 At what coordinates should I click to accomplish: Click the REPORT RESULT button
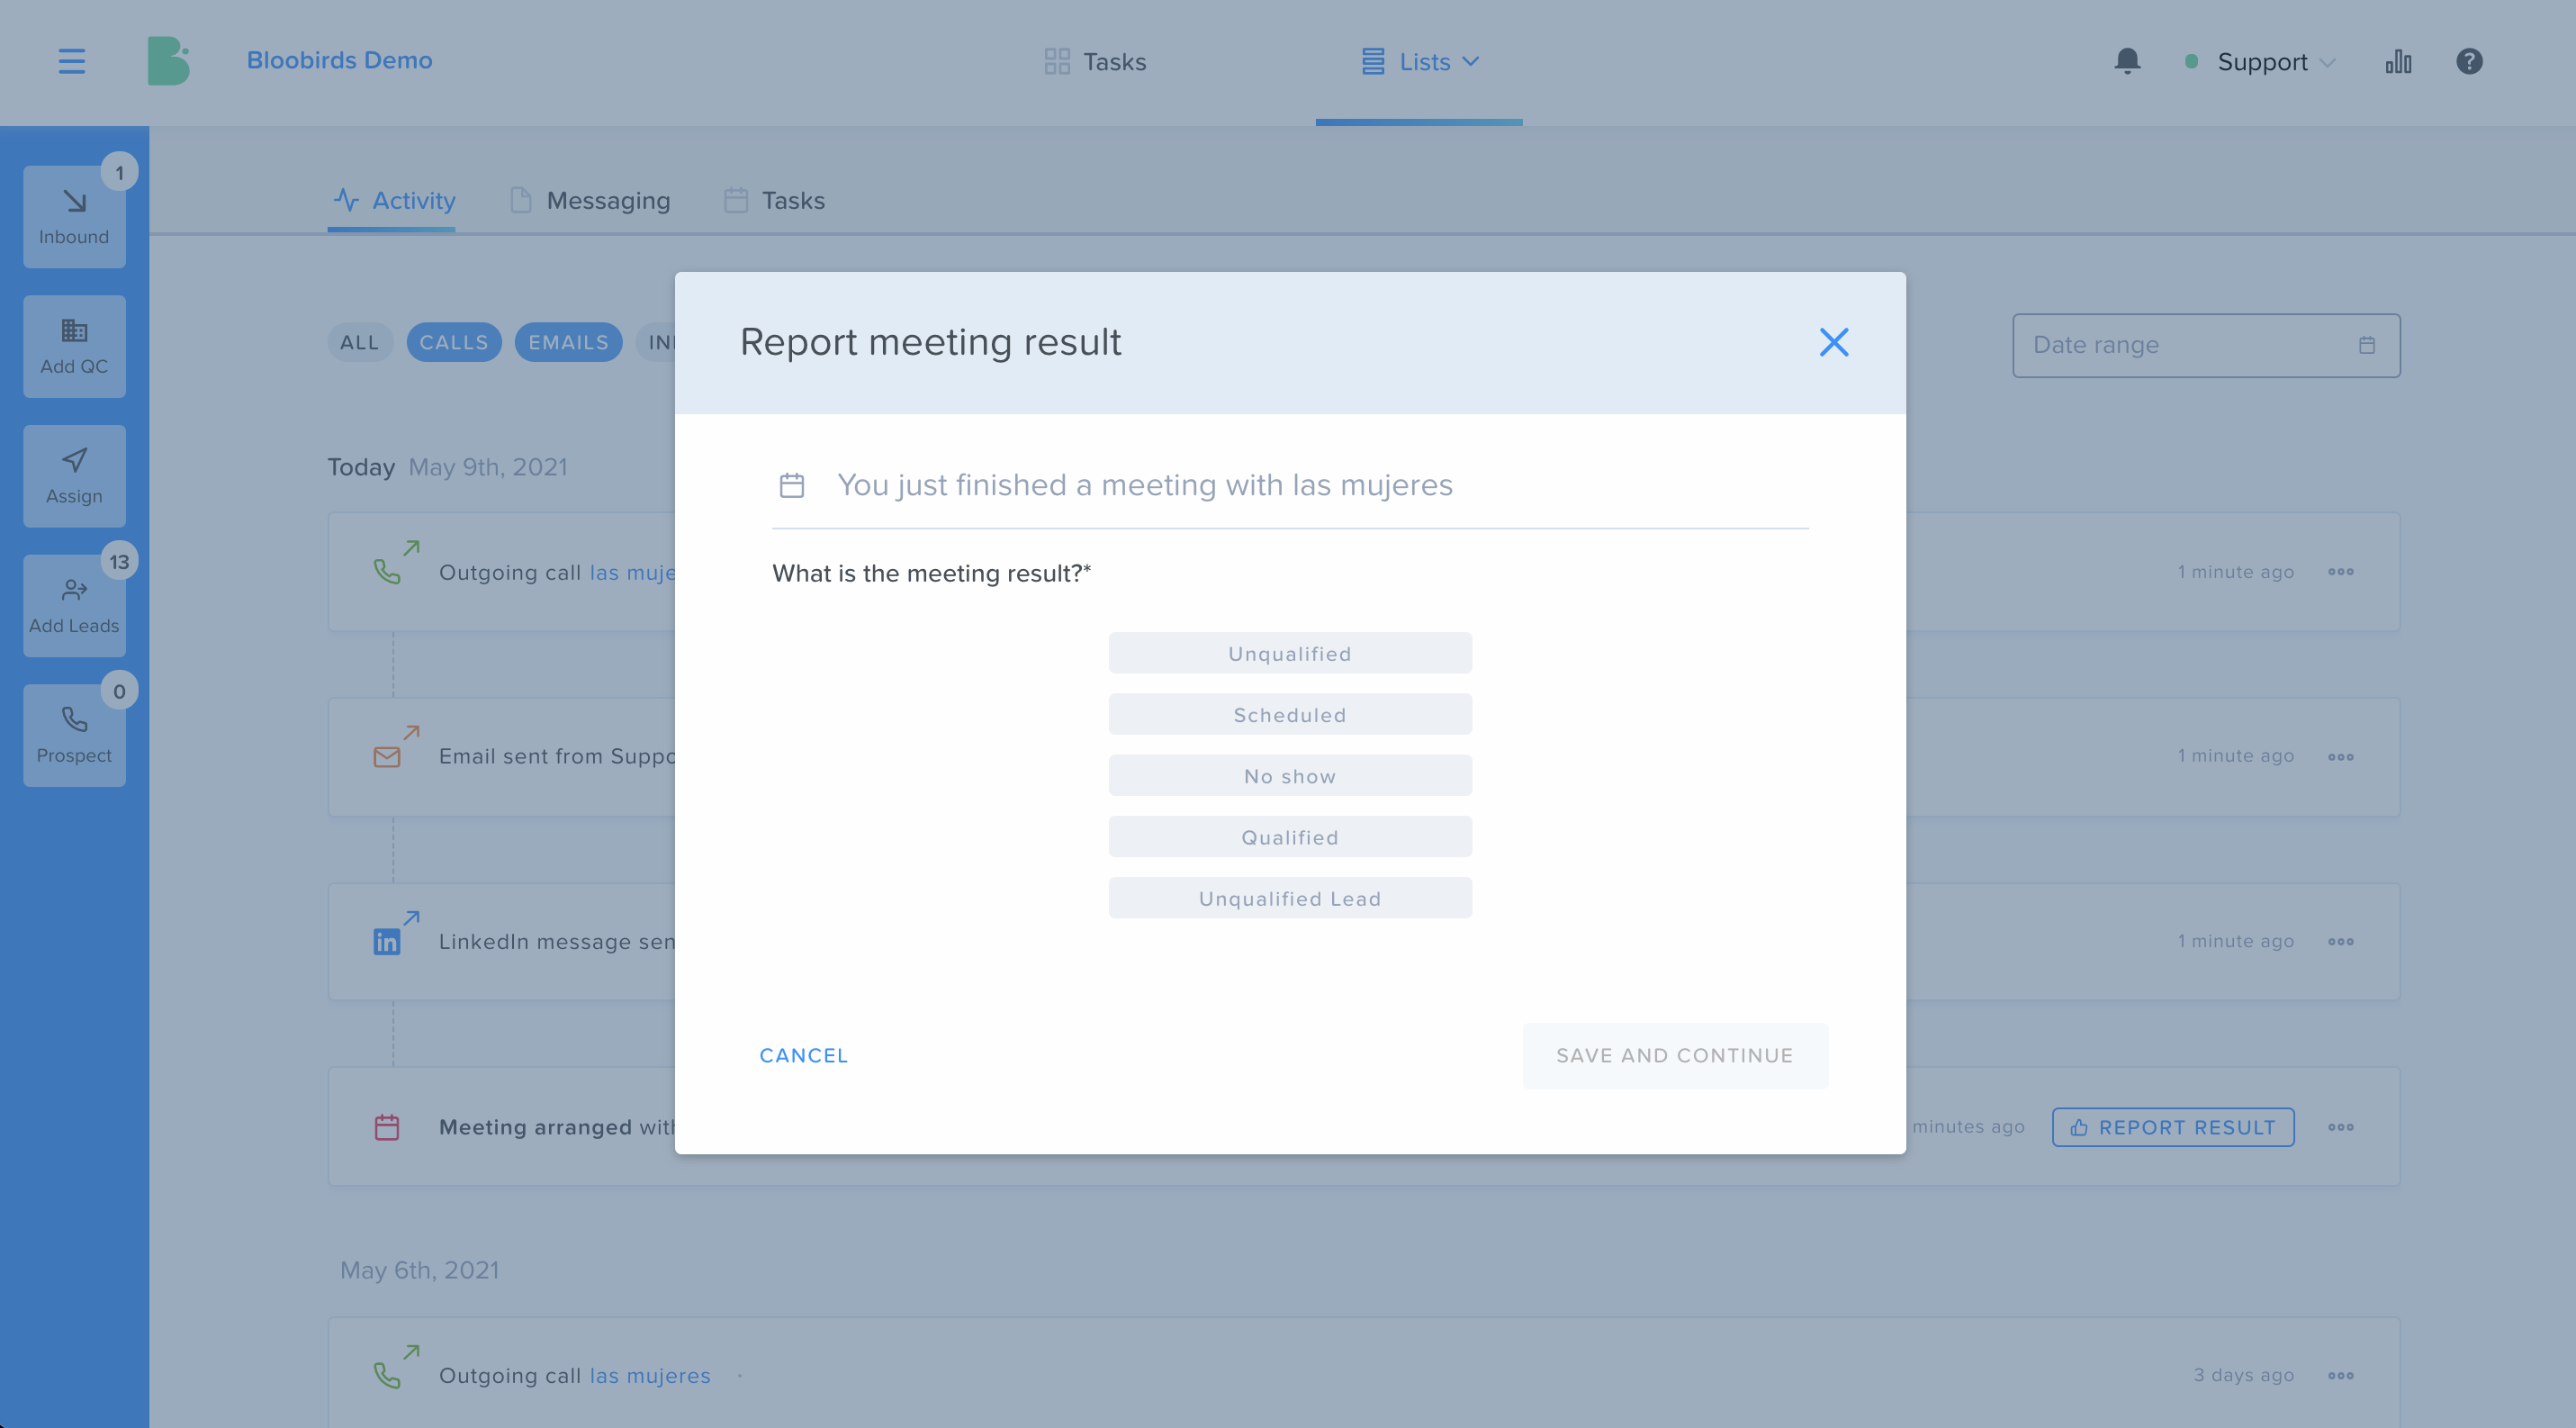[2173, 1128]
